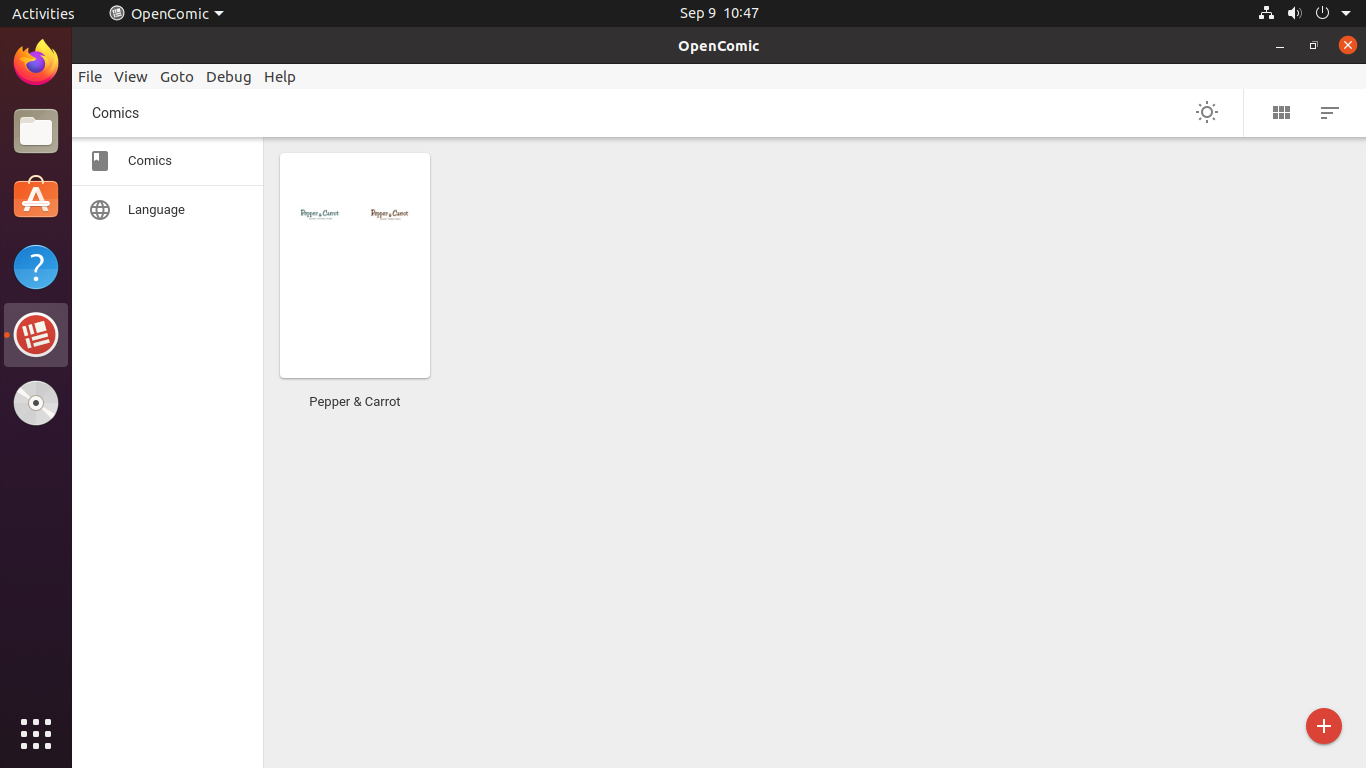Click the Pepper & Carrot title text

(x=355, y=402)
